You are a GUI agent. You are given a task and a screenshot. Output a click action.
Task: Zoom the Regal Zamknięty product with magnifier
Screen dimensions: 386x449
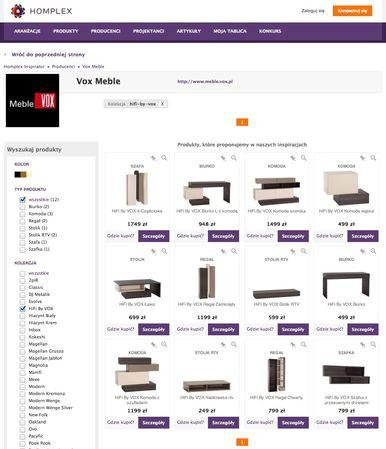[234, 251]
